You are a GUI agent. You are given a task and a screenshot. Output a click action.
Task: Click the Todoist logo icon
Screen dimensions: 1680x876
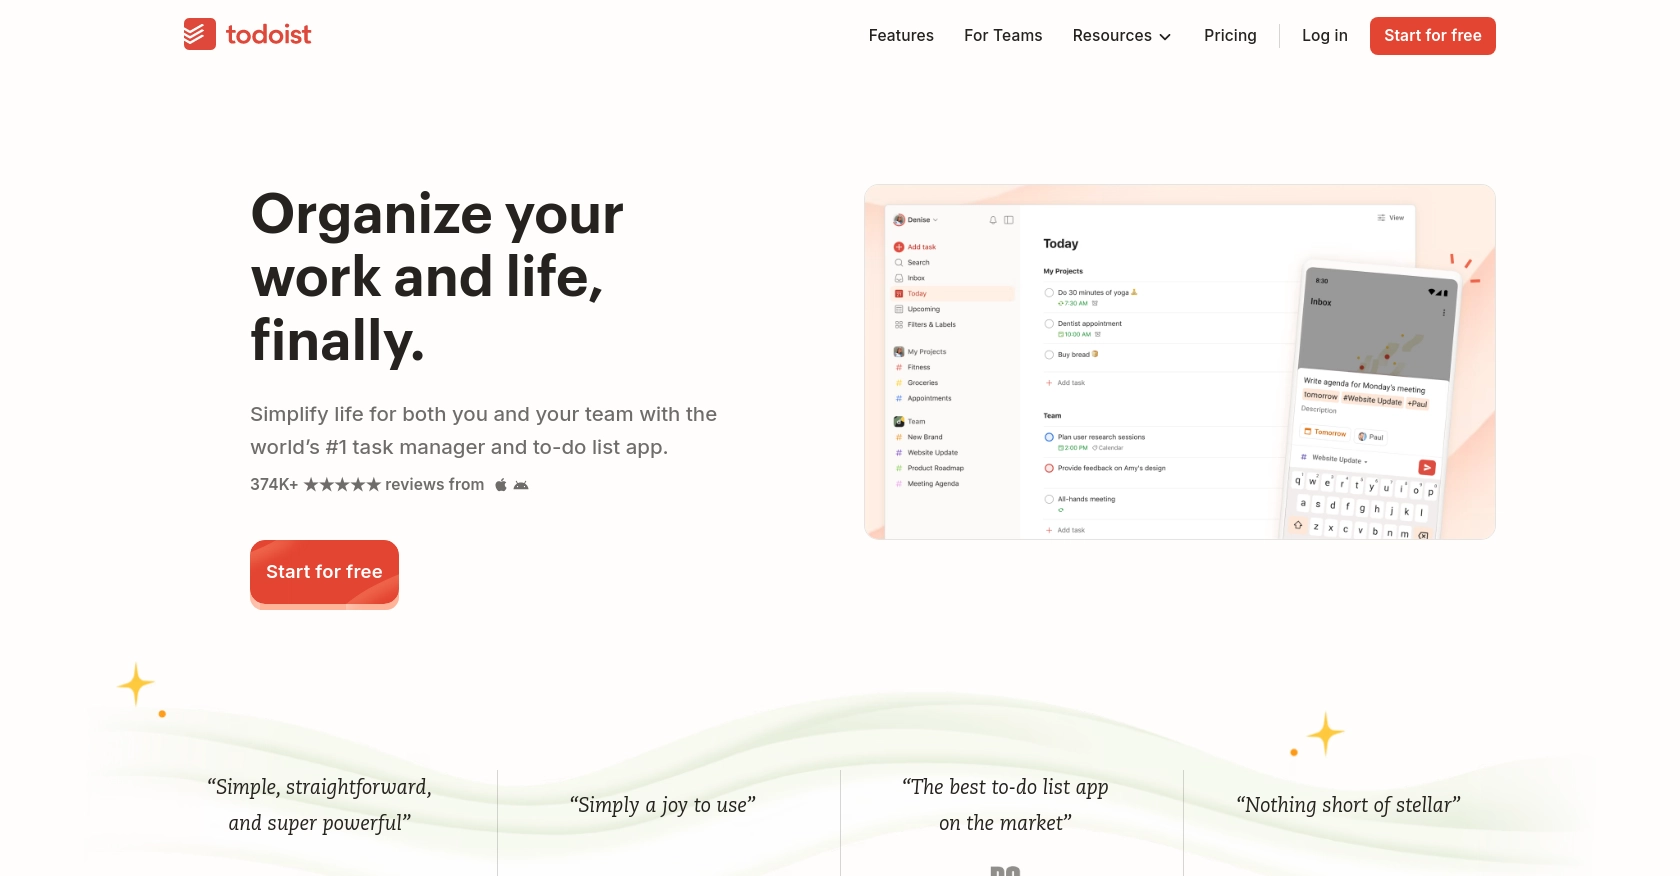coord(200,34)
